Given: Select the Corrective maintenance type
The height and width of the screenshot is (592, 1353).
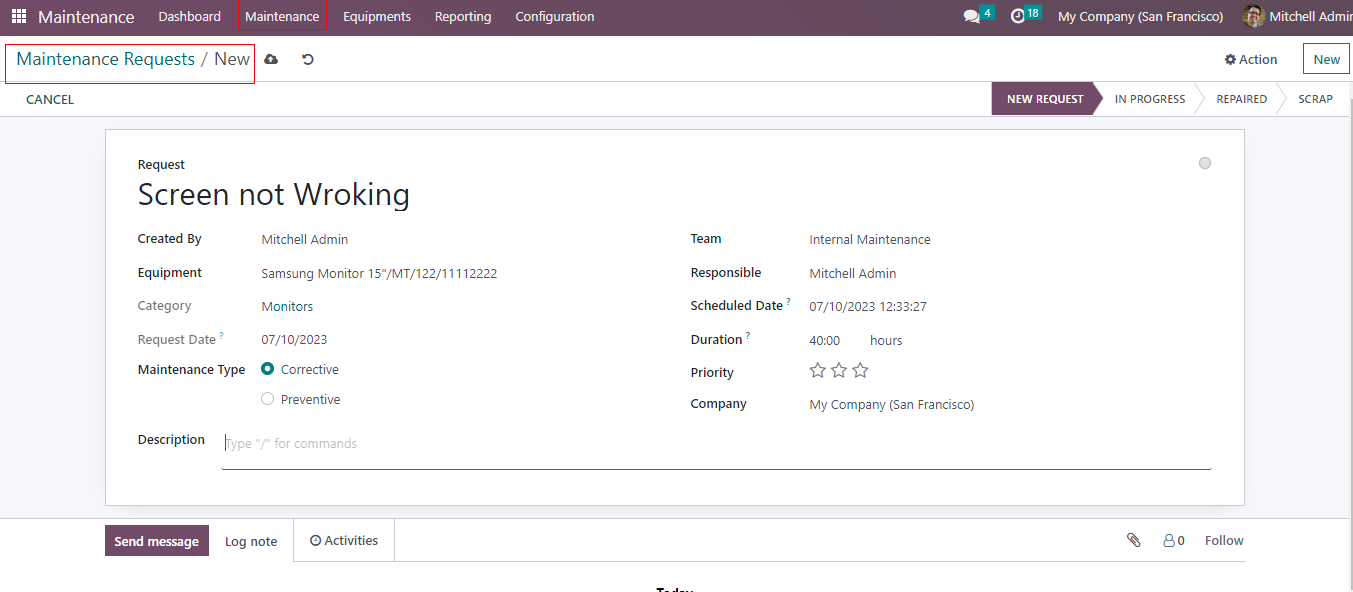Looking at the screenshot, I should (268, 369).
